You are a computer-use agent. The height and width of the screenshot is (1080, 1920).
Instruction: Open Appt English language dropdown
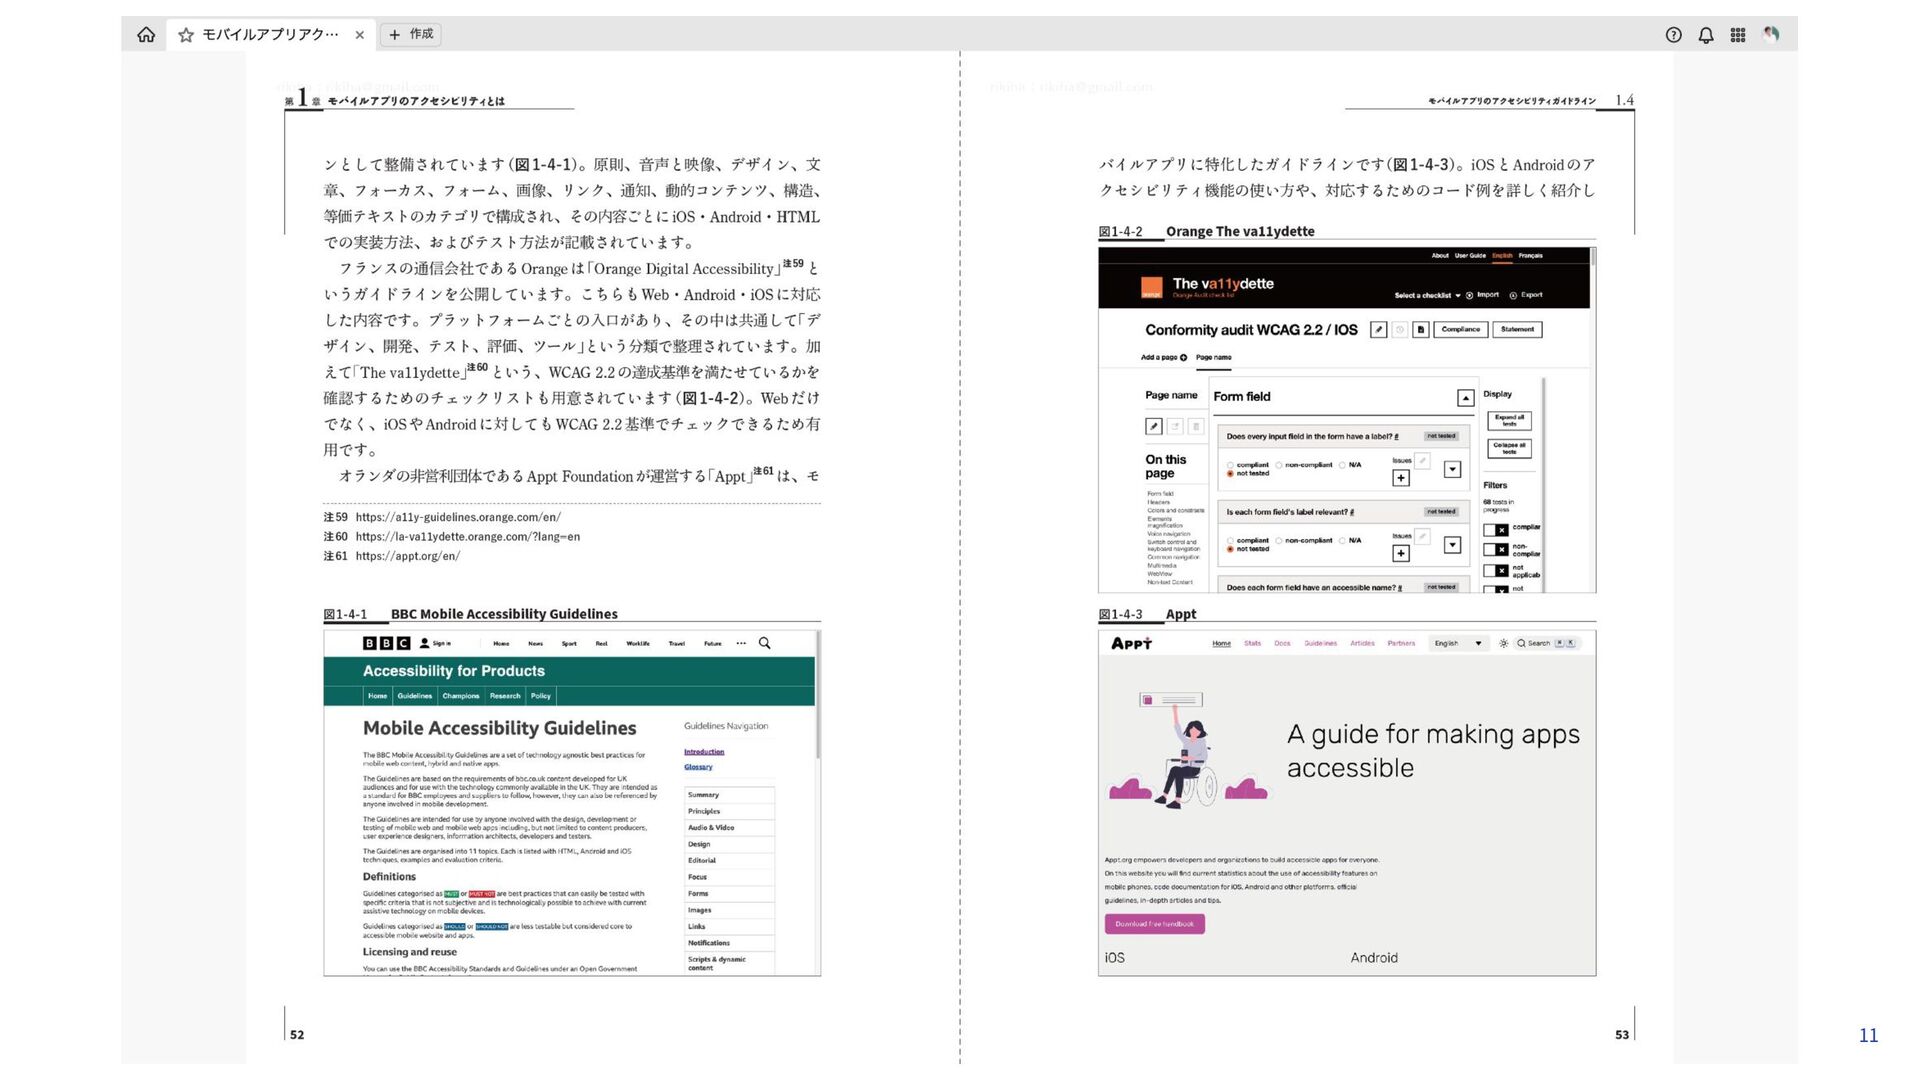click(1458, 644)
